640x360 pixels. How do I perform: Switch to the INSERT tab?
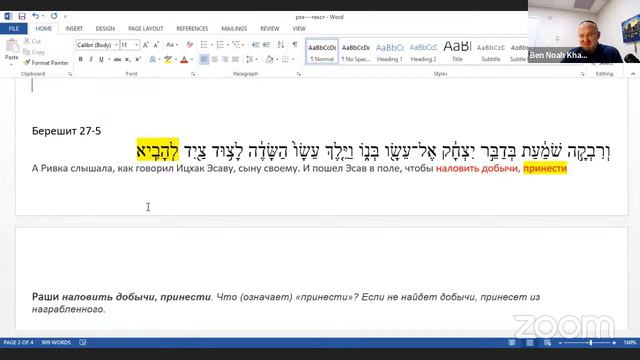74,29
